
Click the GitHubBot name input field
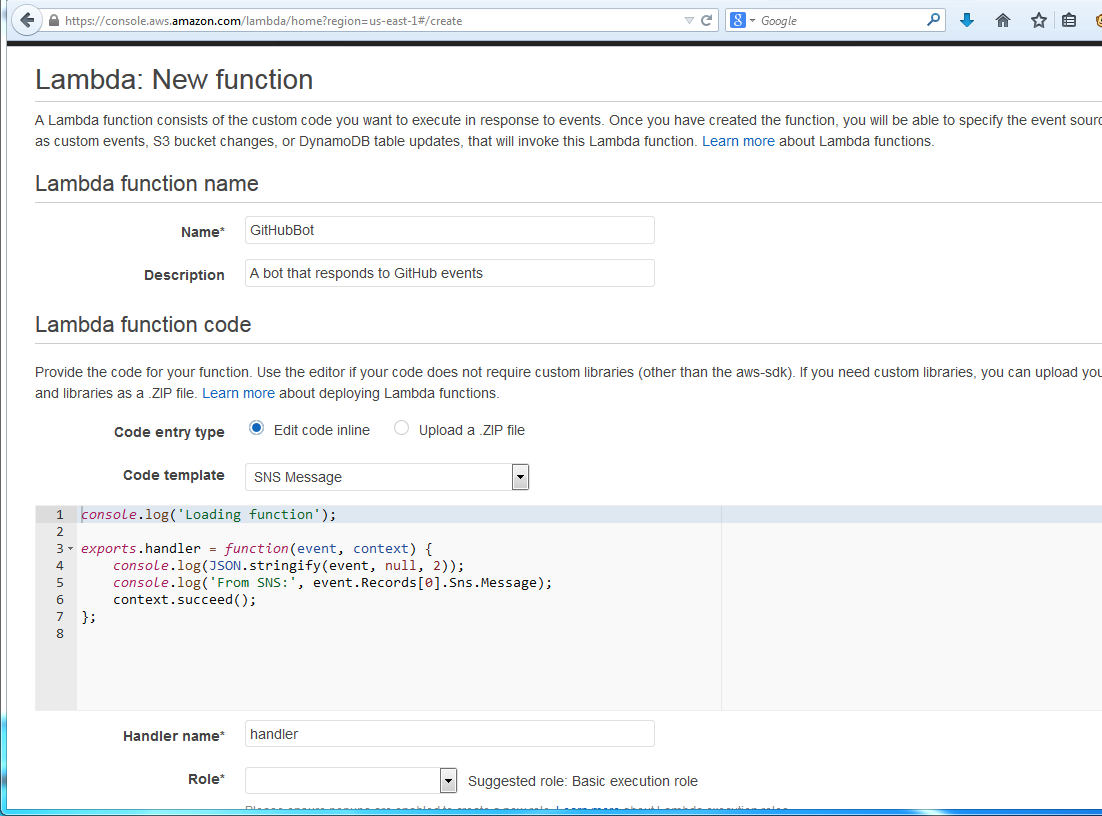[x=450, y=229]
